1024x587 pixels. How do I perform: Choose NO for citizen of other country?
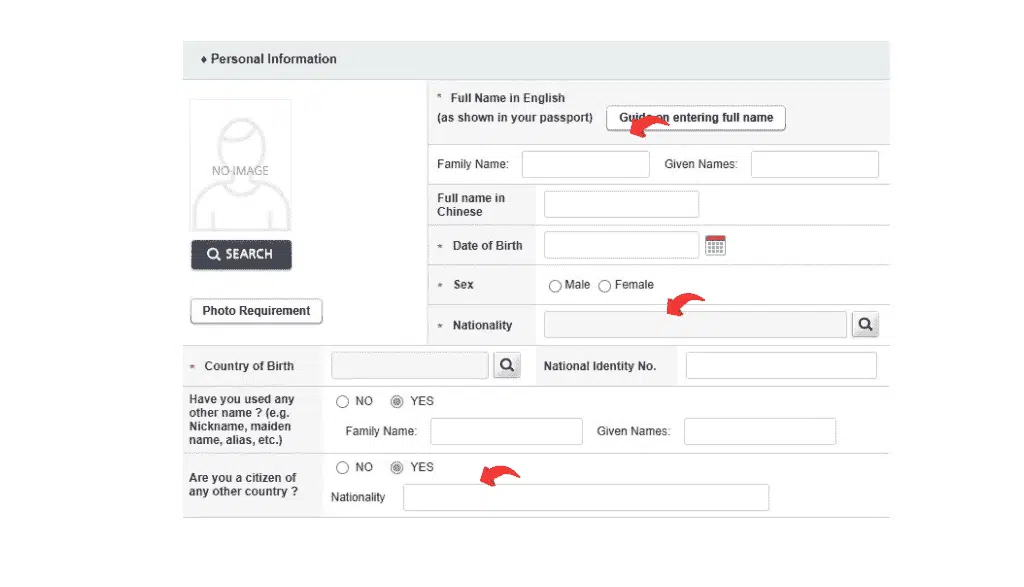pos(342,468)
